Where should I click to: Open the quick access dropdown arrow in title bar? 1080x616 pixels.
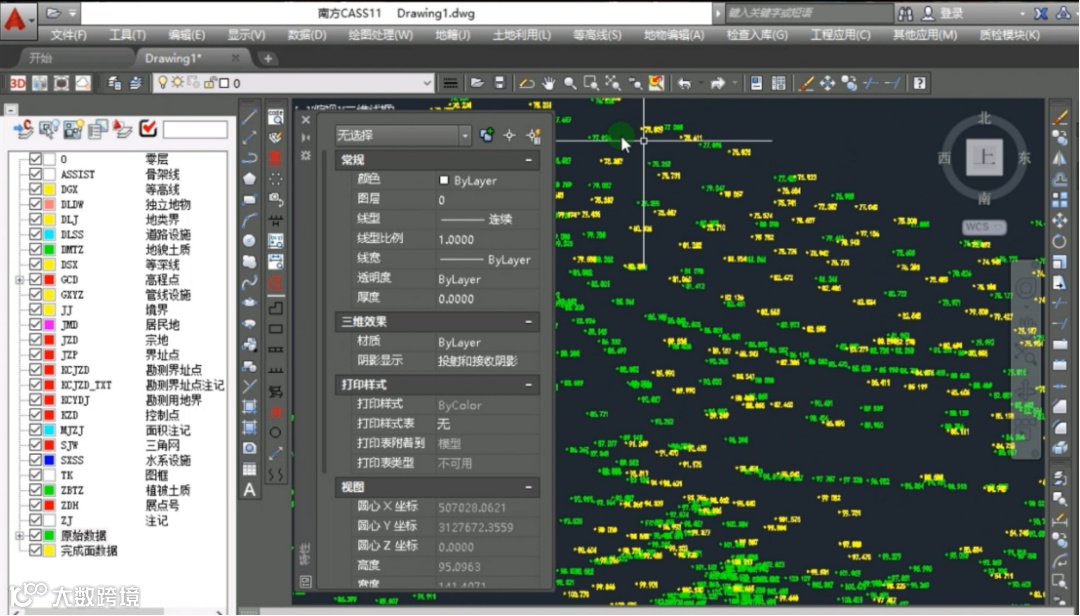click(73, 13)
